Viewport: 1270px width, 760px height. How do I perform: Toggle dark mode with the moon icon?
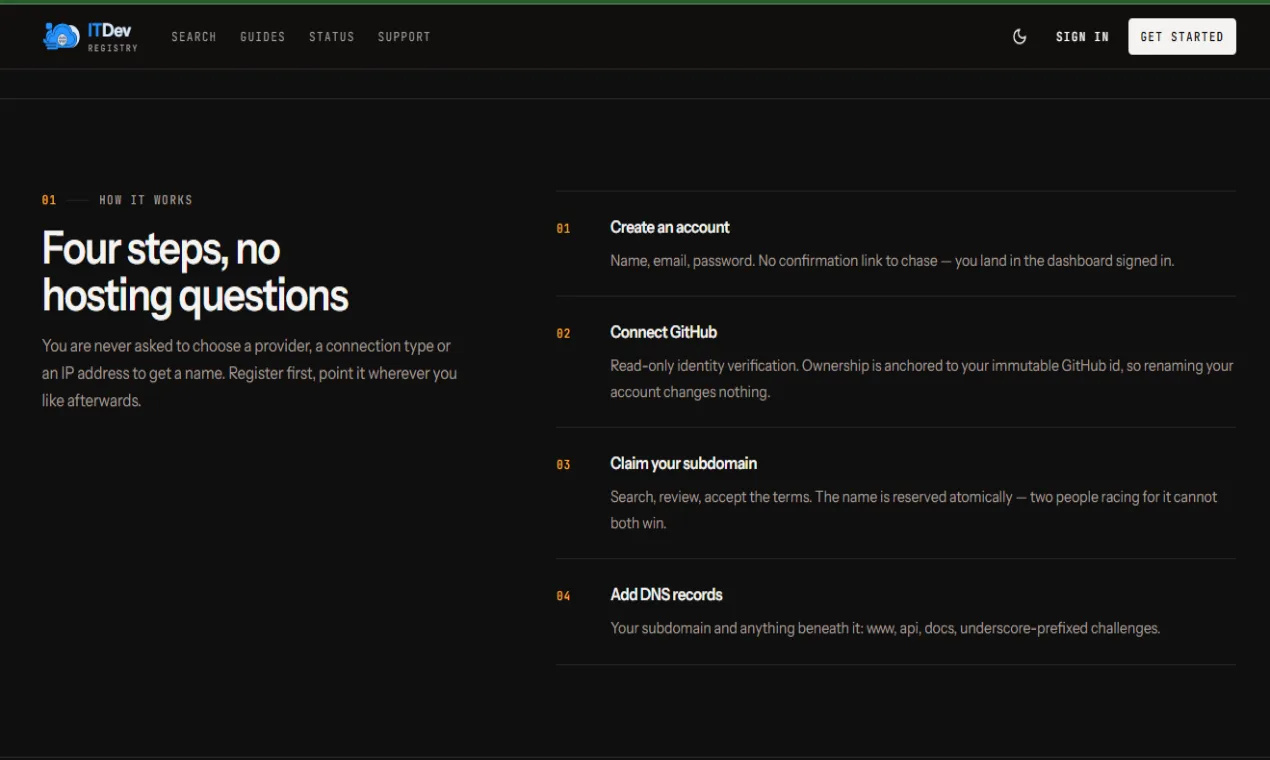pos(1020,37)
